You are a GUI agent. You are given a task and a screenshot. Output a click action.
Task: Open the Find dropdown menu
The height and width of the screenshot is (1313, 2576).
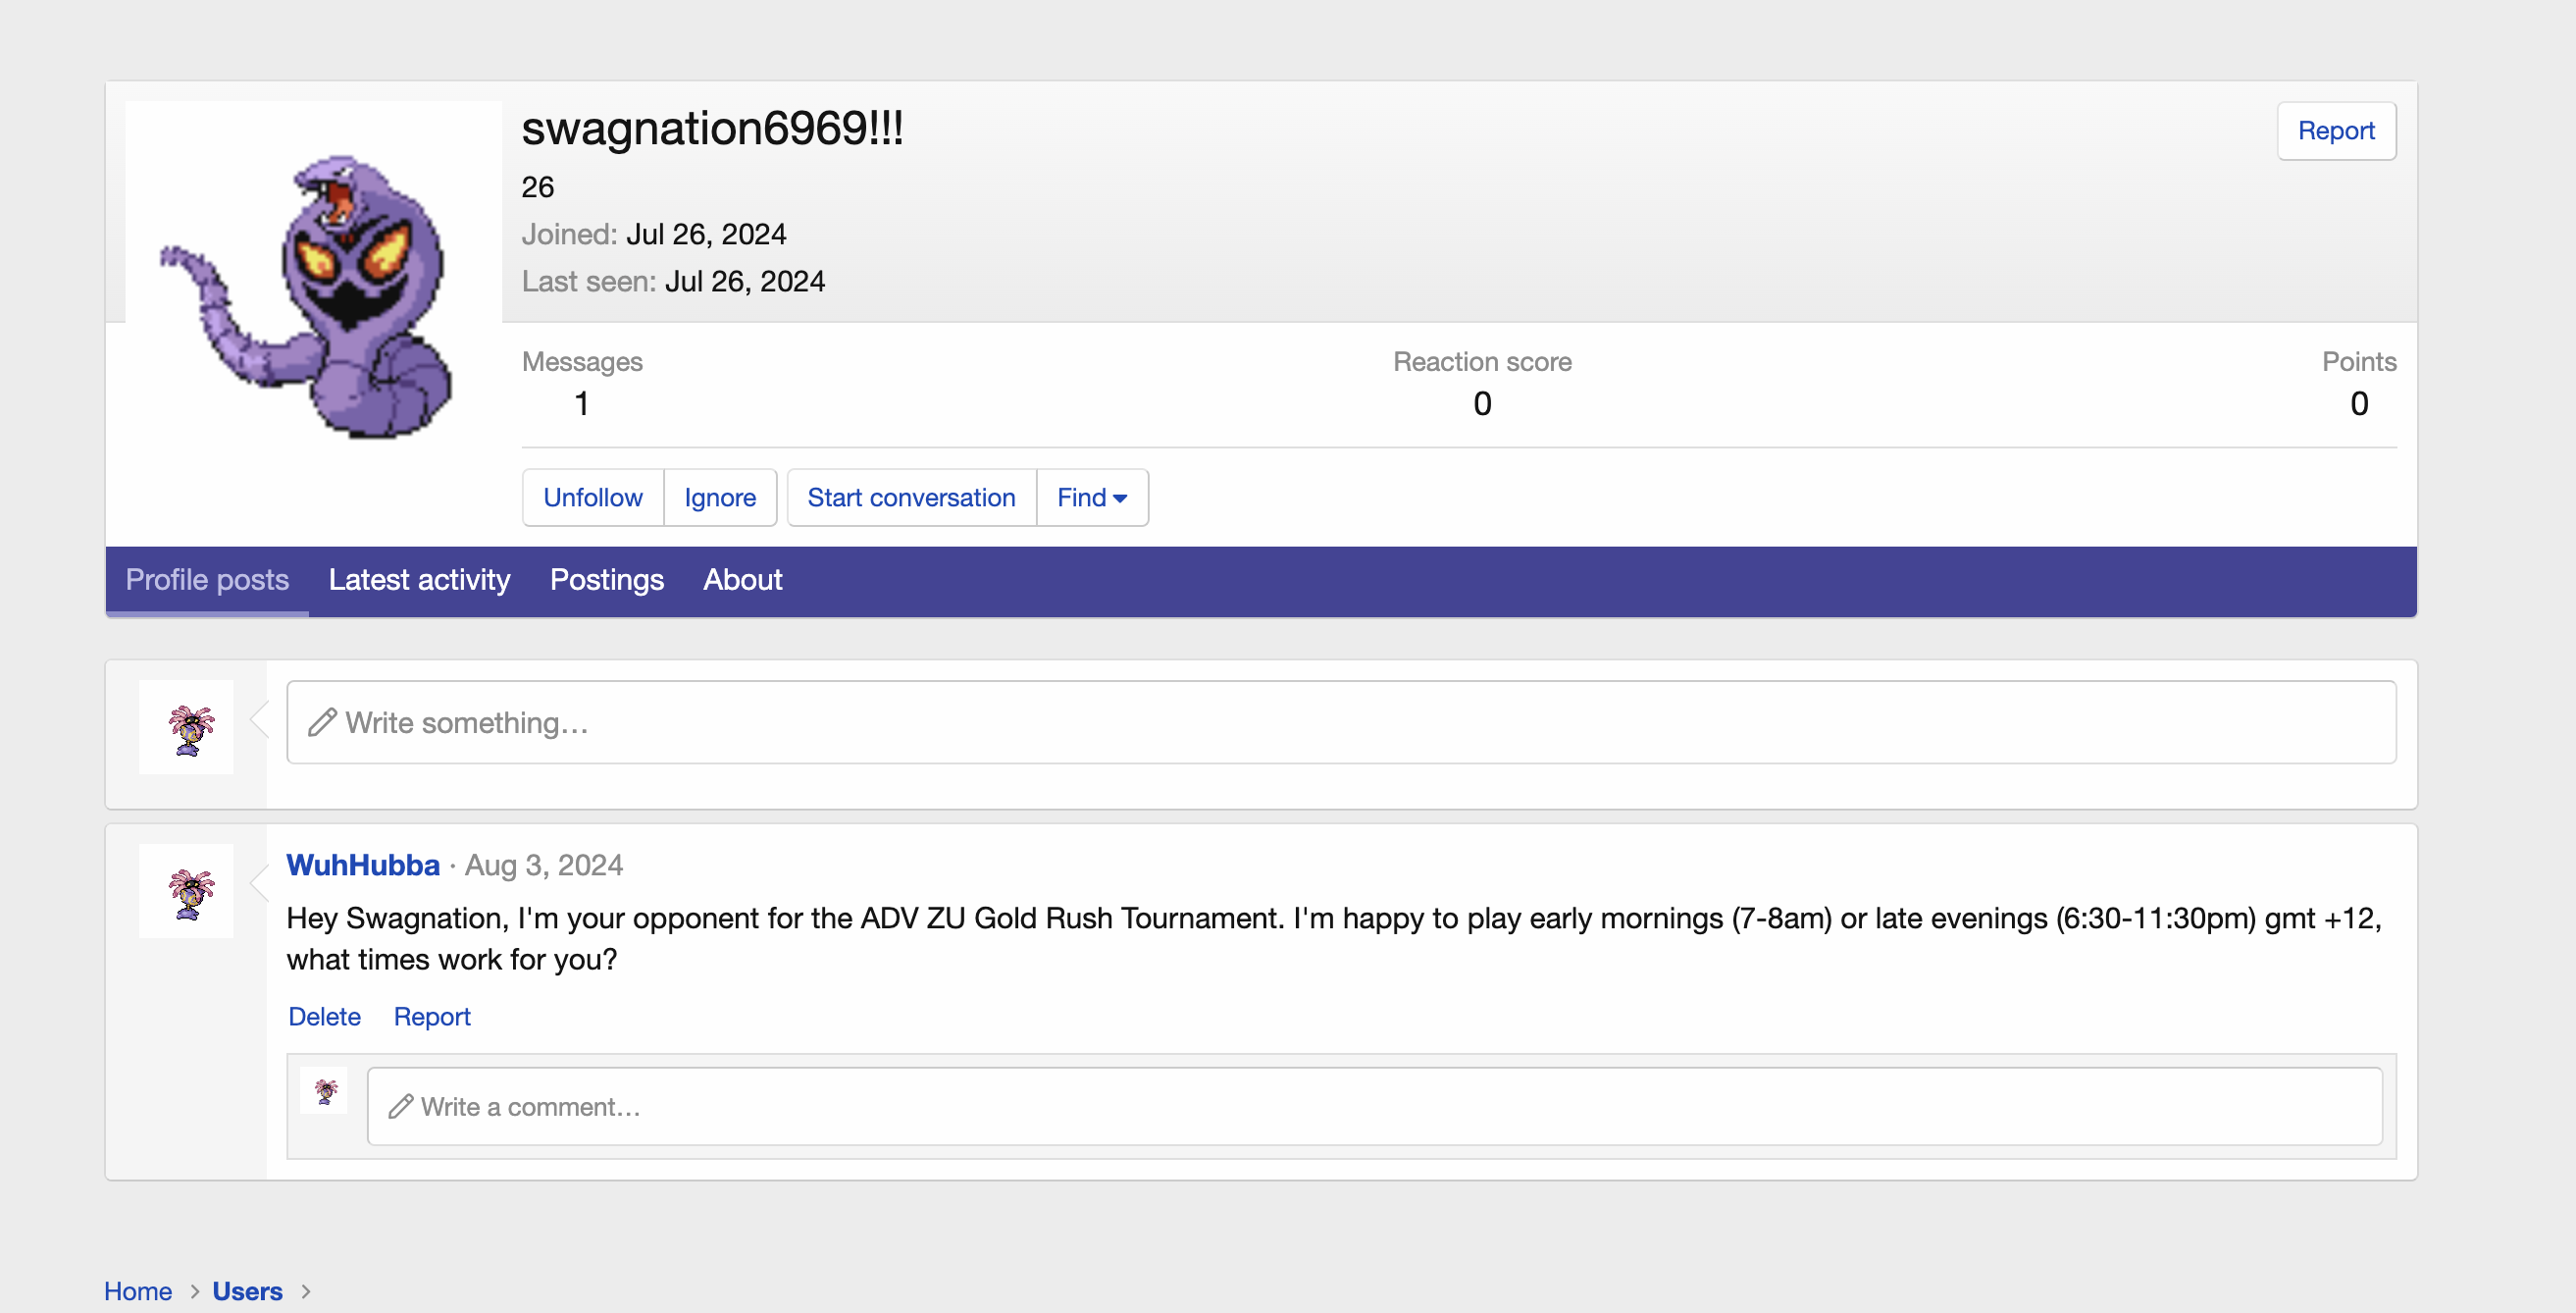coord(1091,497)
